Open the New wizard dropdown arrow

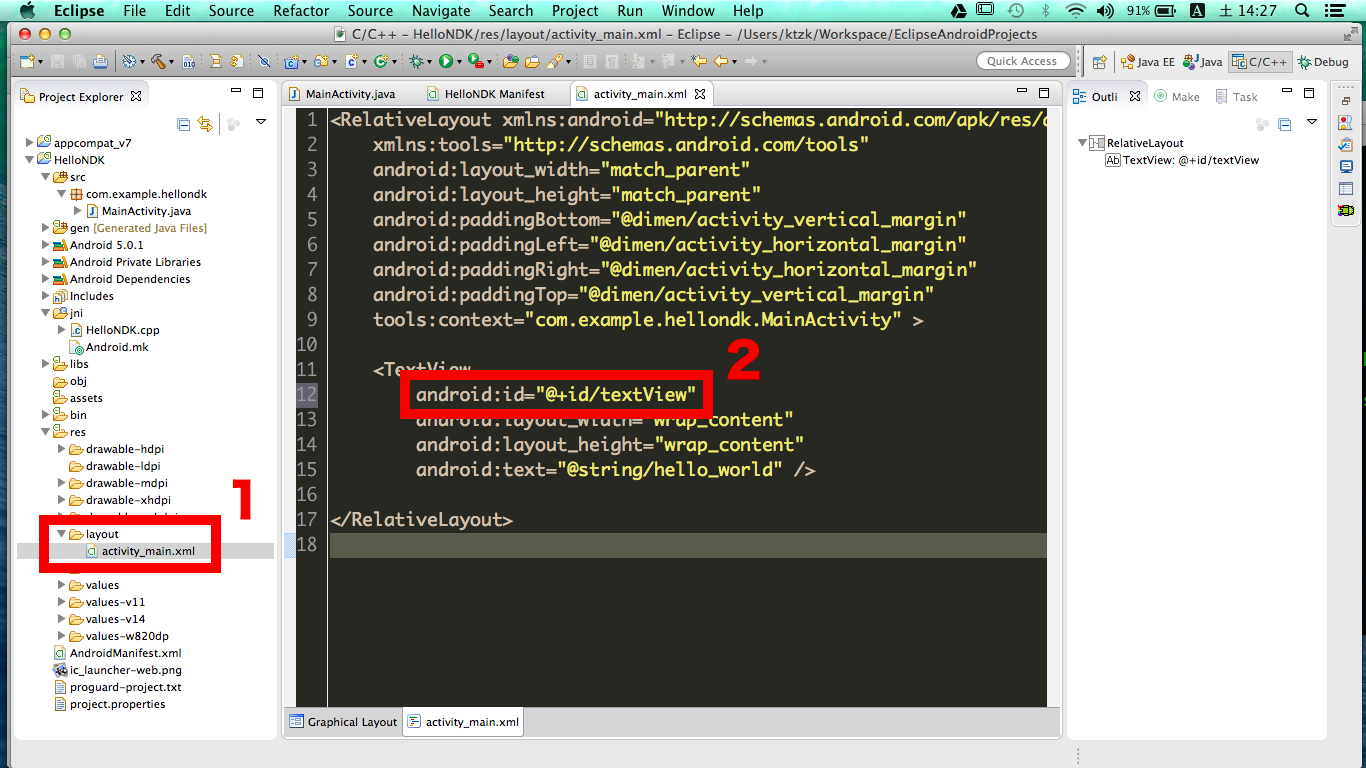click(41, 61)
